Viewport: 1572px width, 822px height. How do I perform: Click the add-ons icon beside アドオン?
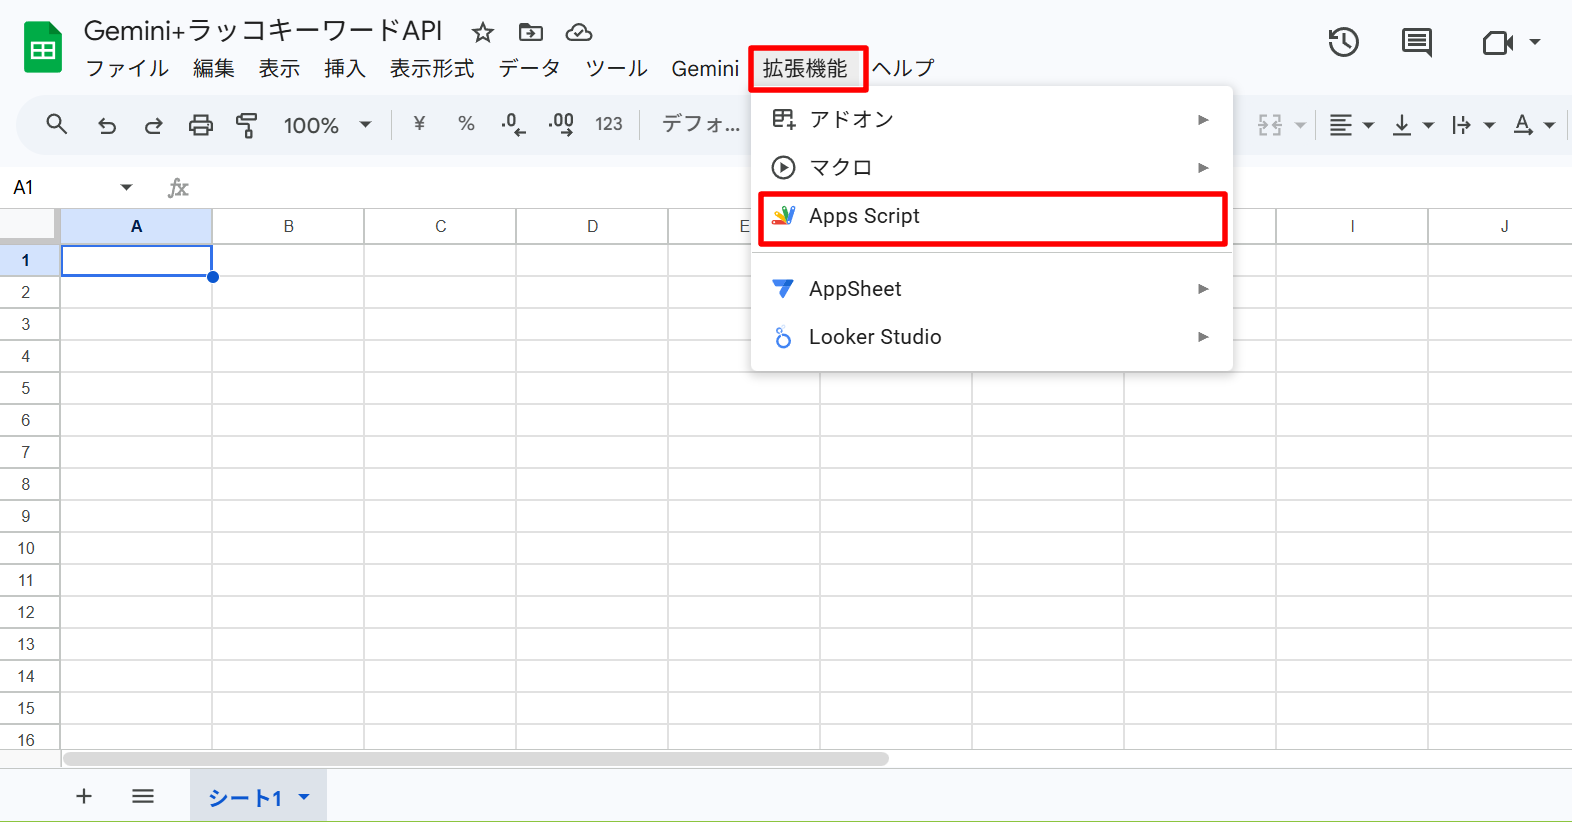(783, 119)
